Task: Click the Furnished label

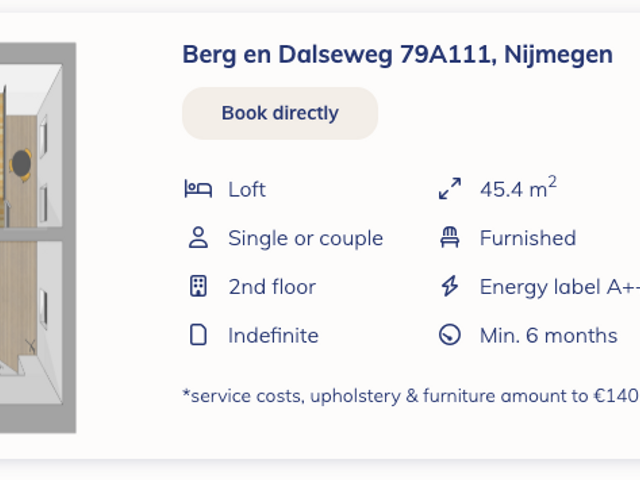Action: (x=528, y=238)
